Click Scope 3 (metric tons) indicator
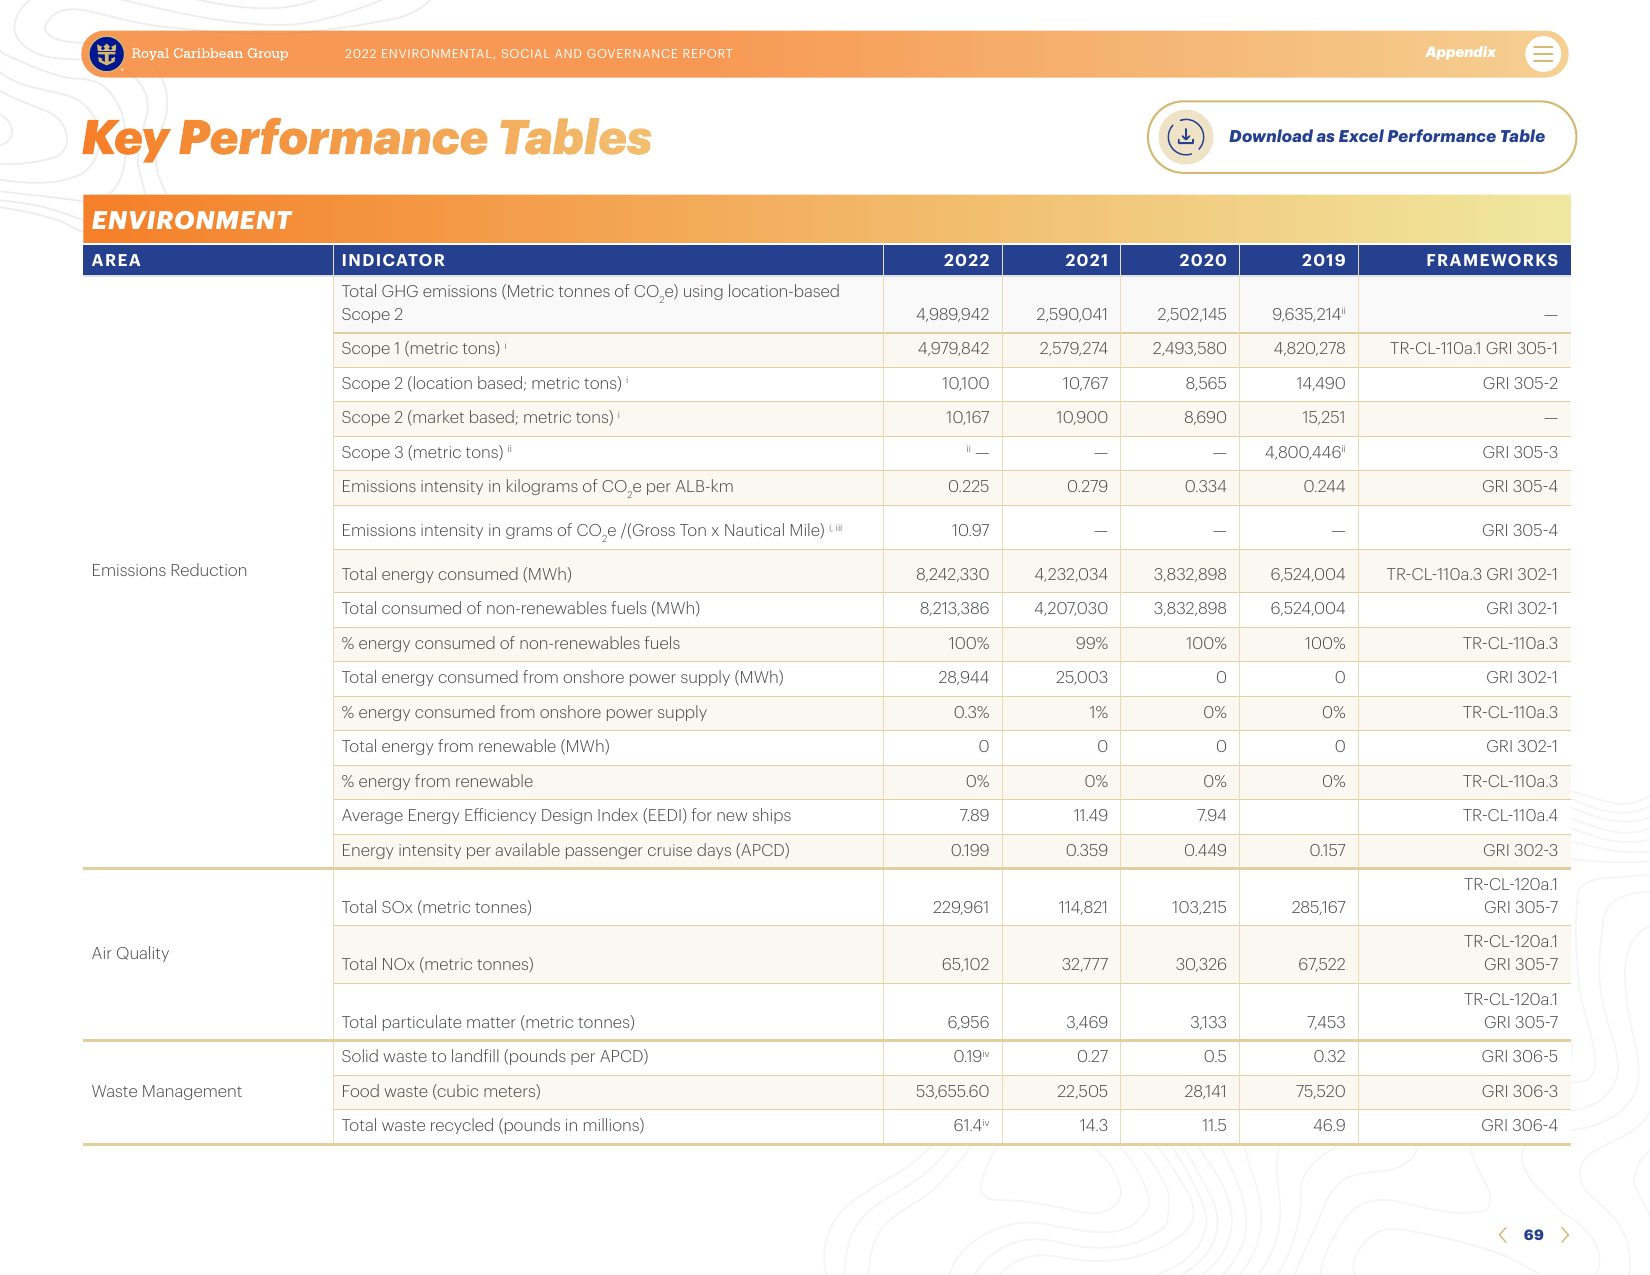 click(426, 452)
